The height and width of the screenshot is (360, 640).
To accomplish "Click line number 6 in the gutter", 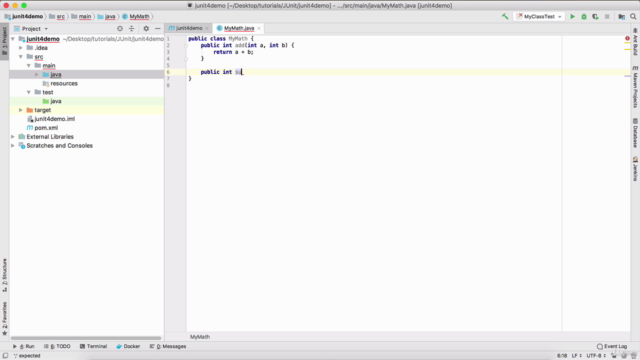I will pos(168,72).
